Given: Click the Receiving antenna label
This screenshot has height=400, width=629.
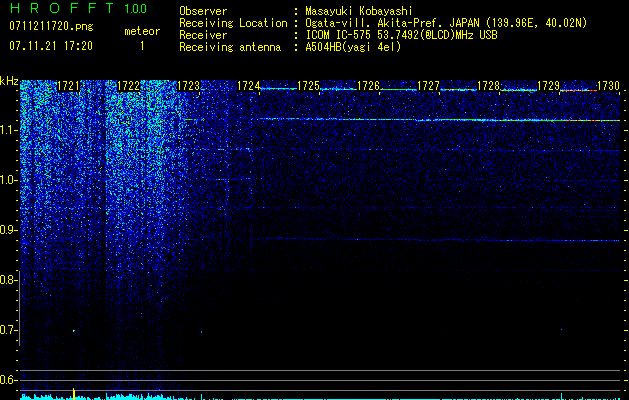Looking at the screenshot, I should (x=230, y=47).
